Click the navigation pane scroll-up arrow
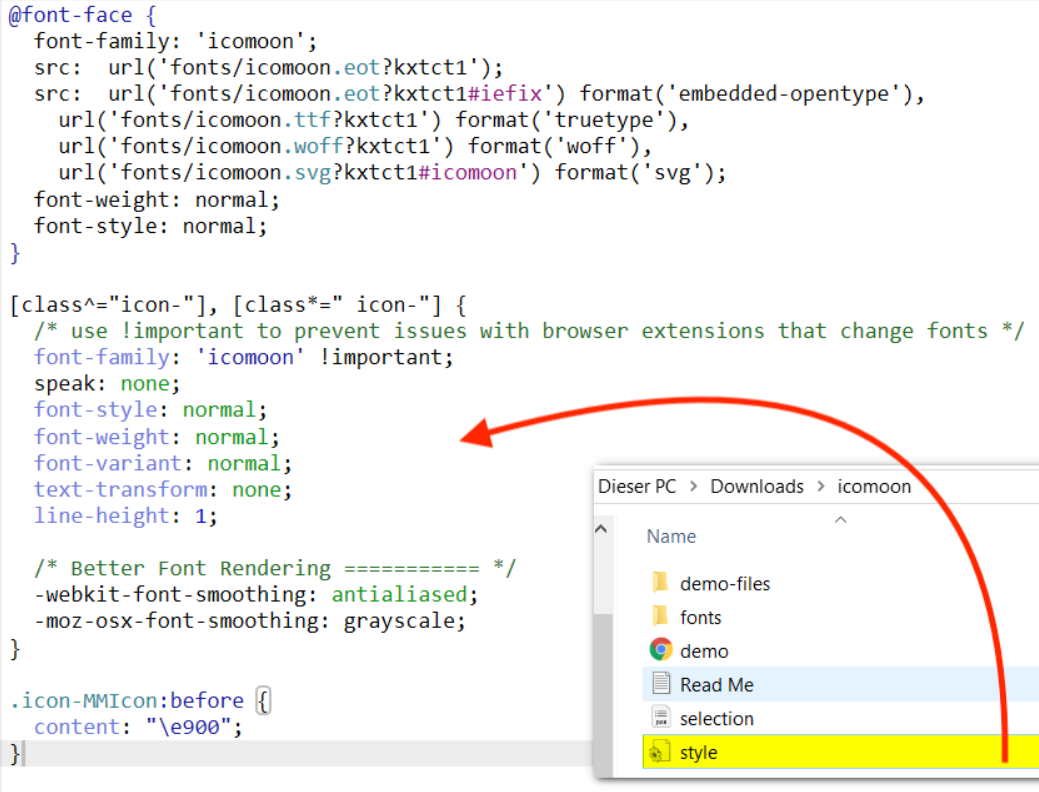The height and width of the screenshot is (792, 1039). (x=602, y=529)
